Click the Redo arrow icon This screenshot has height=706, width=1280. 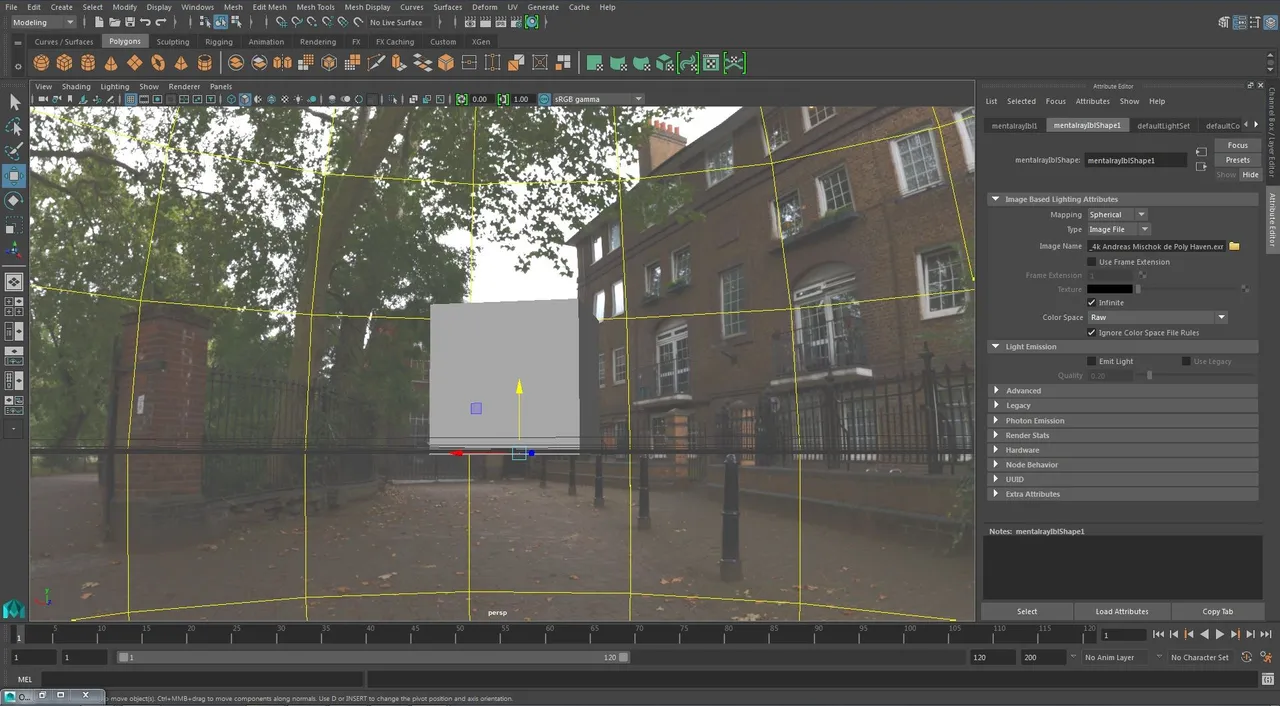161,22
